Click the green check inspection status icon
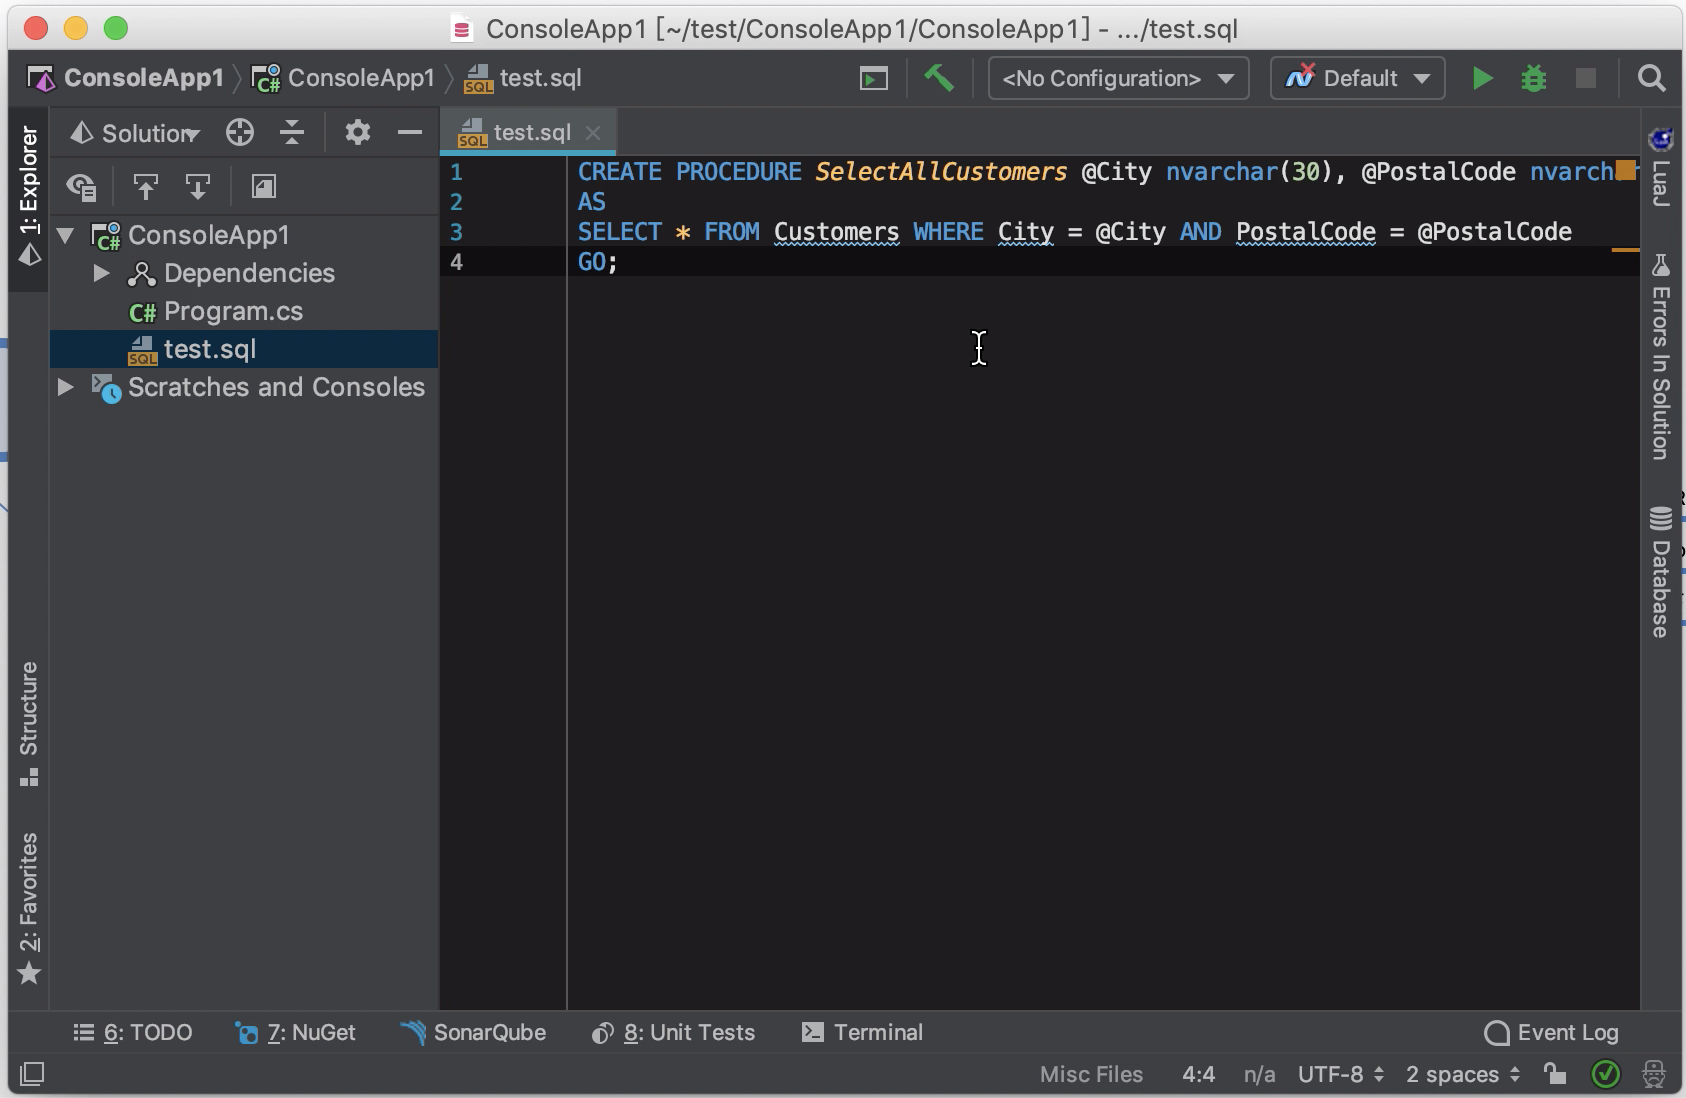The image size is (1686, 1098). coord(1605,1074)
